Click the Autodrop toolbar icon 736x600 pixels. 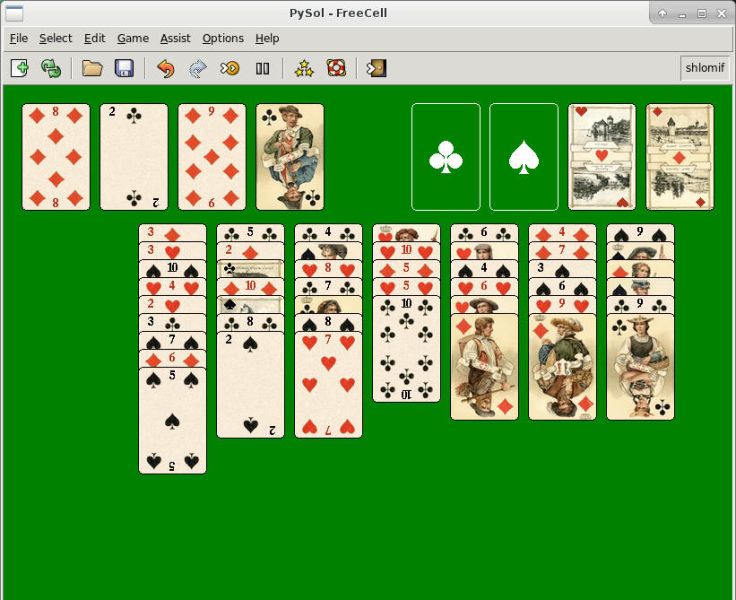tap(230, 69)
